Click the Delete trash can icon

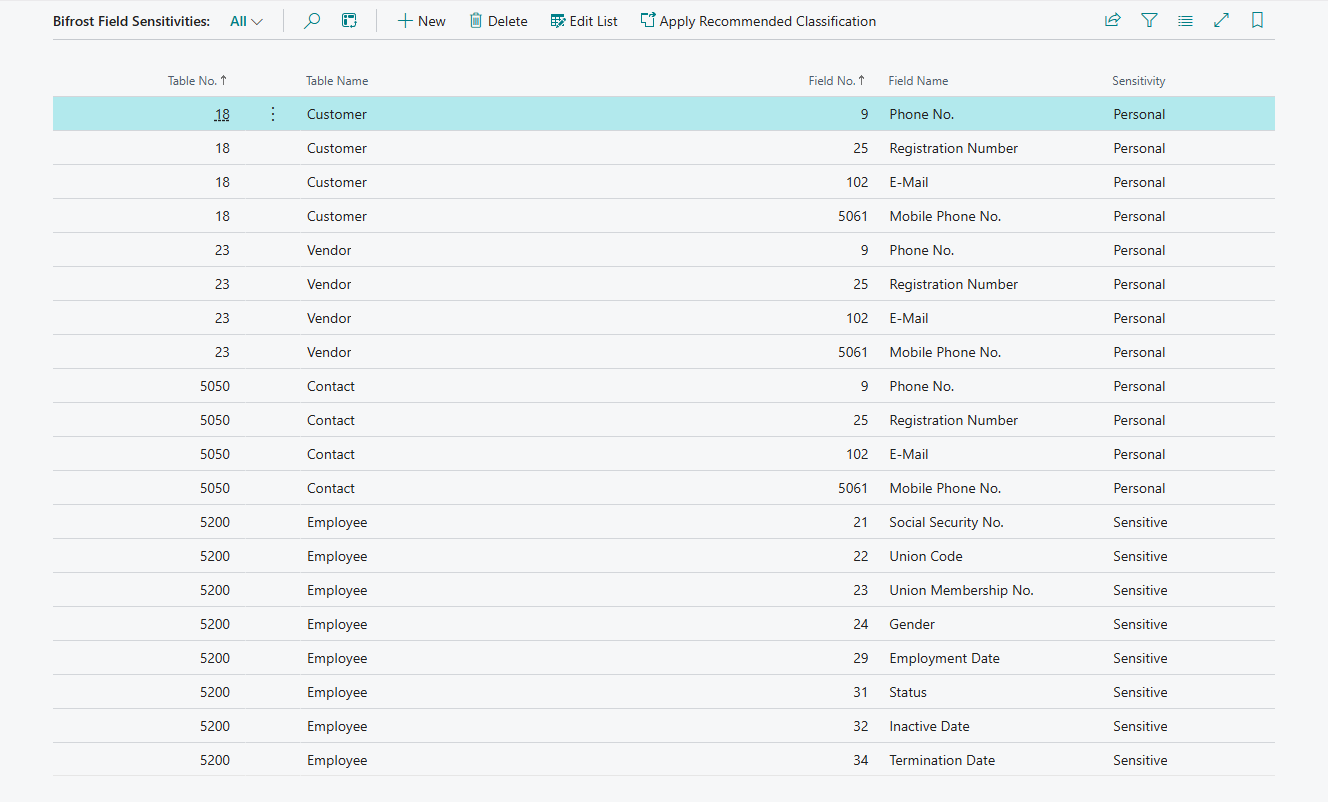pyautogui.click(x=476, y=21)
